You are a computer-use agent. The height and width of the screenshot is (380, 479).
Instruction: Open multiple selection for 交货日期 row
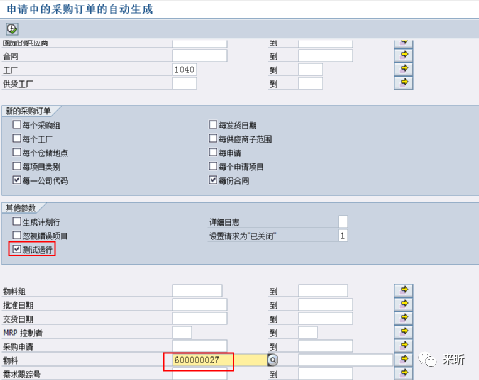point(404,318)
